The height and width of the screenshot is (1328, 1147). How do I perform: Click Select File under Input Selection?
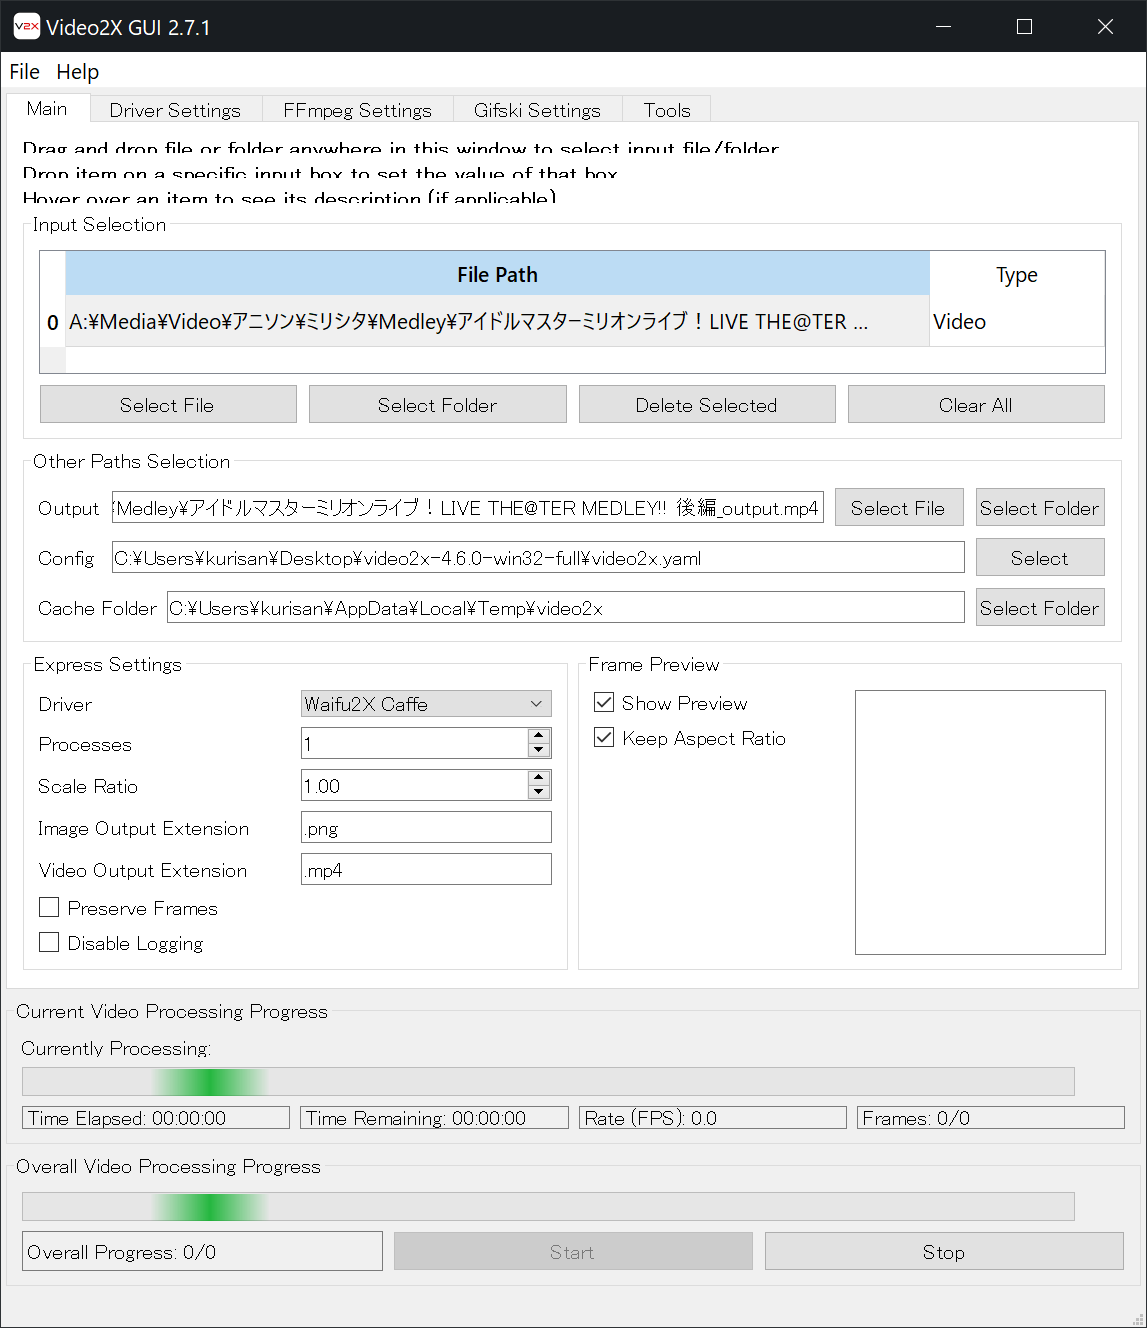[x=167, y=404]
